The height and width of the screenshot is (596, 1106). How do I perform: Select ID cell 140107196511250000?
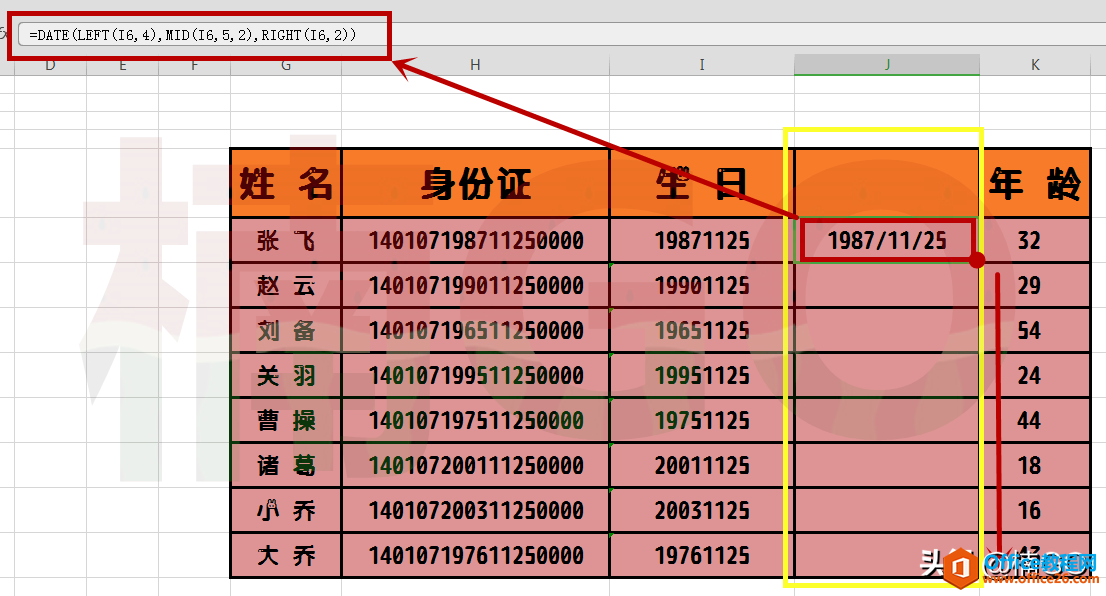[475, 330]
